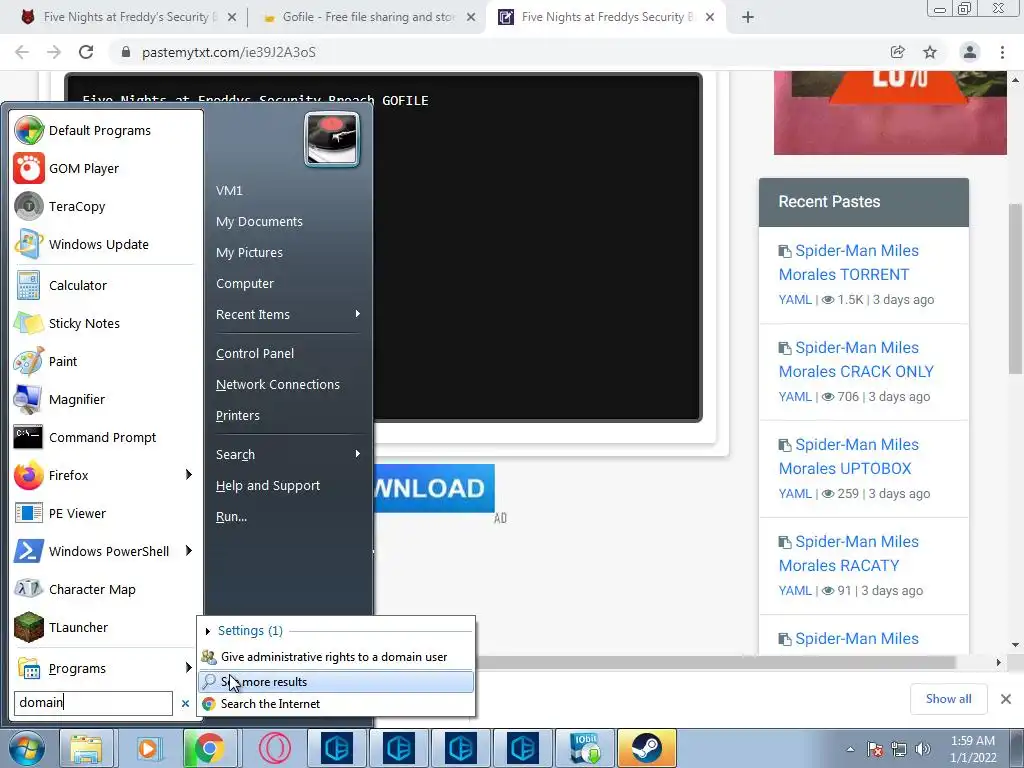The height and width of the screenshot is (768, 1024).
Task: Go back in browser history
Action: (x=22, y=52)
